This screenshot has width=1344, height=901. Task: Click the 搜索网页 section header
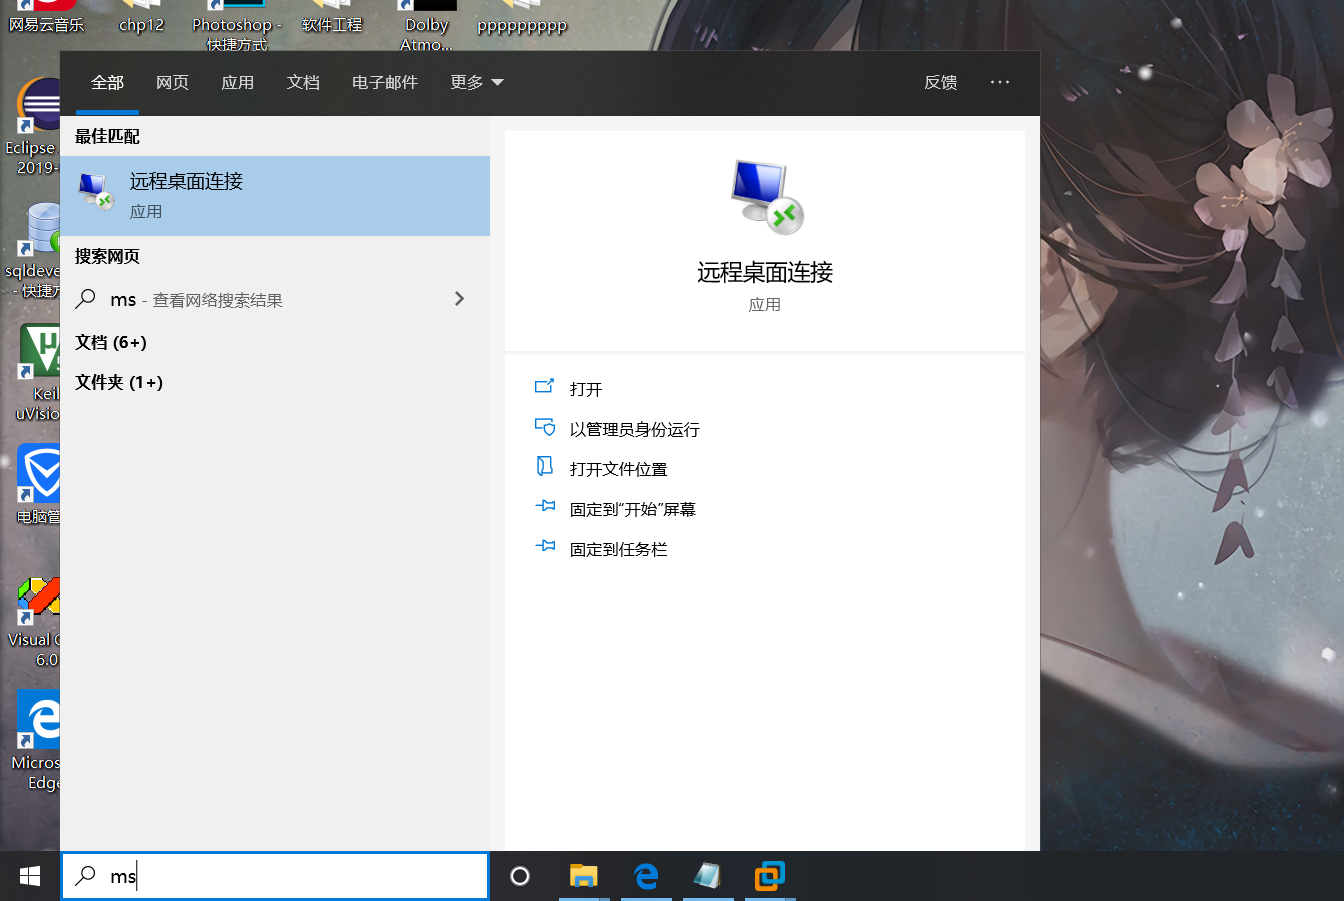(107, 256)
